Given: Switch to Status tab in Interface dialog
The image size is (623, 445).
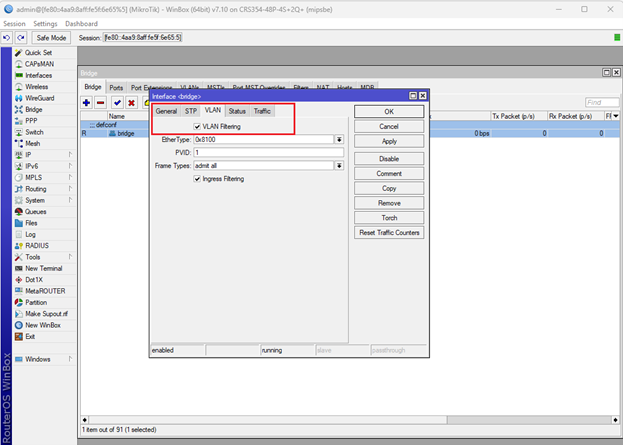Looking at the screenshot, I should [237, 111].
